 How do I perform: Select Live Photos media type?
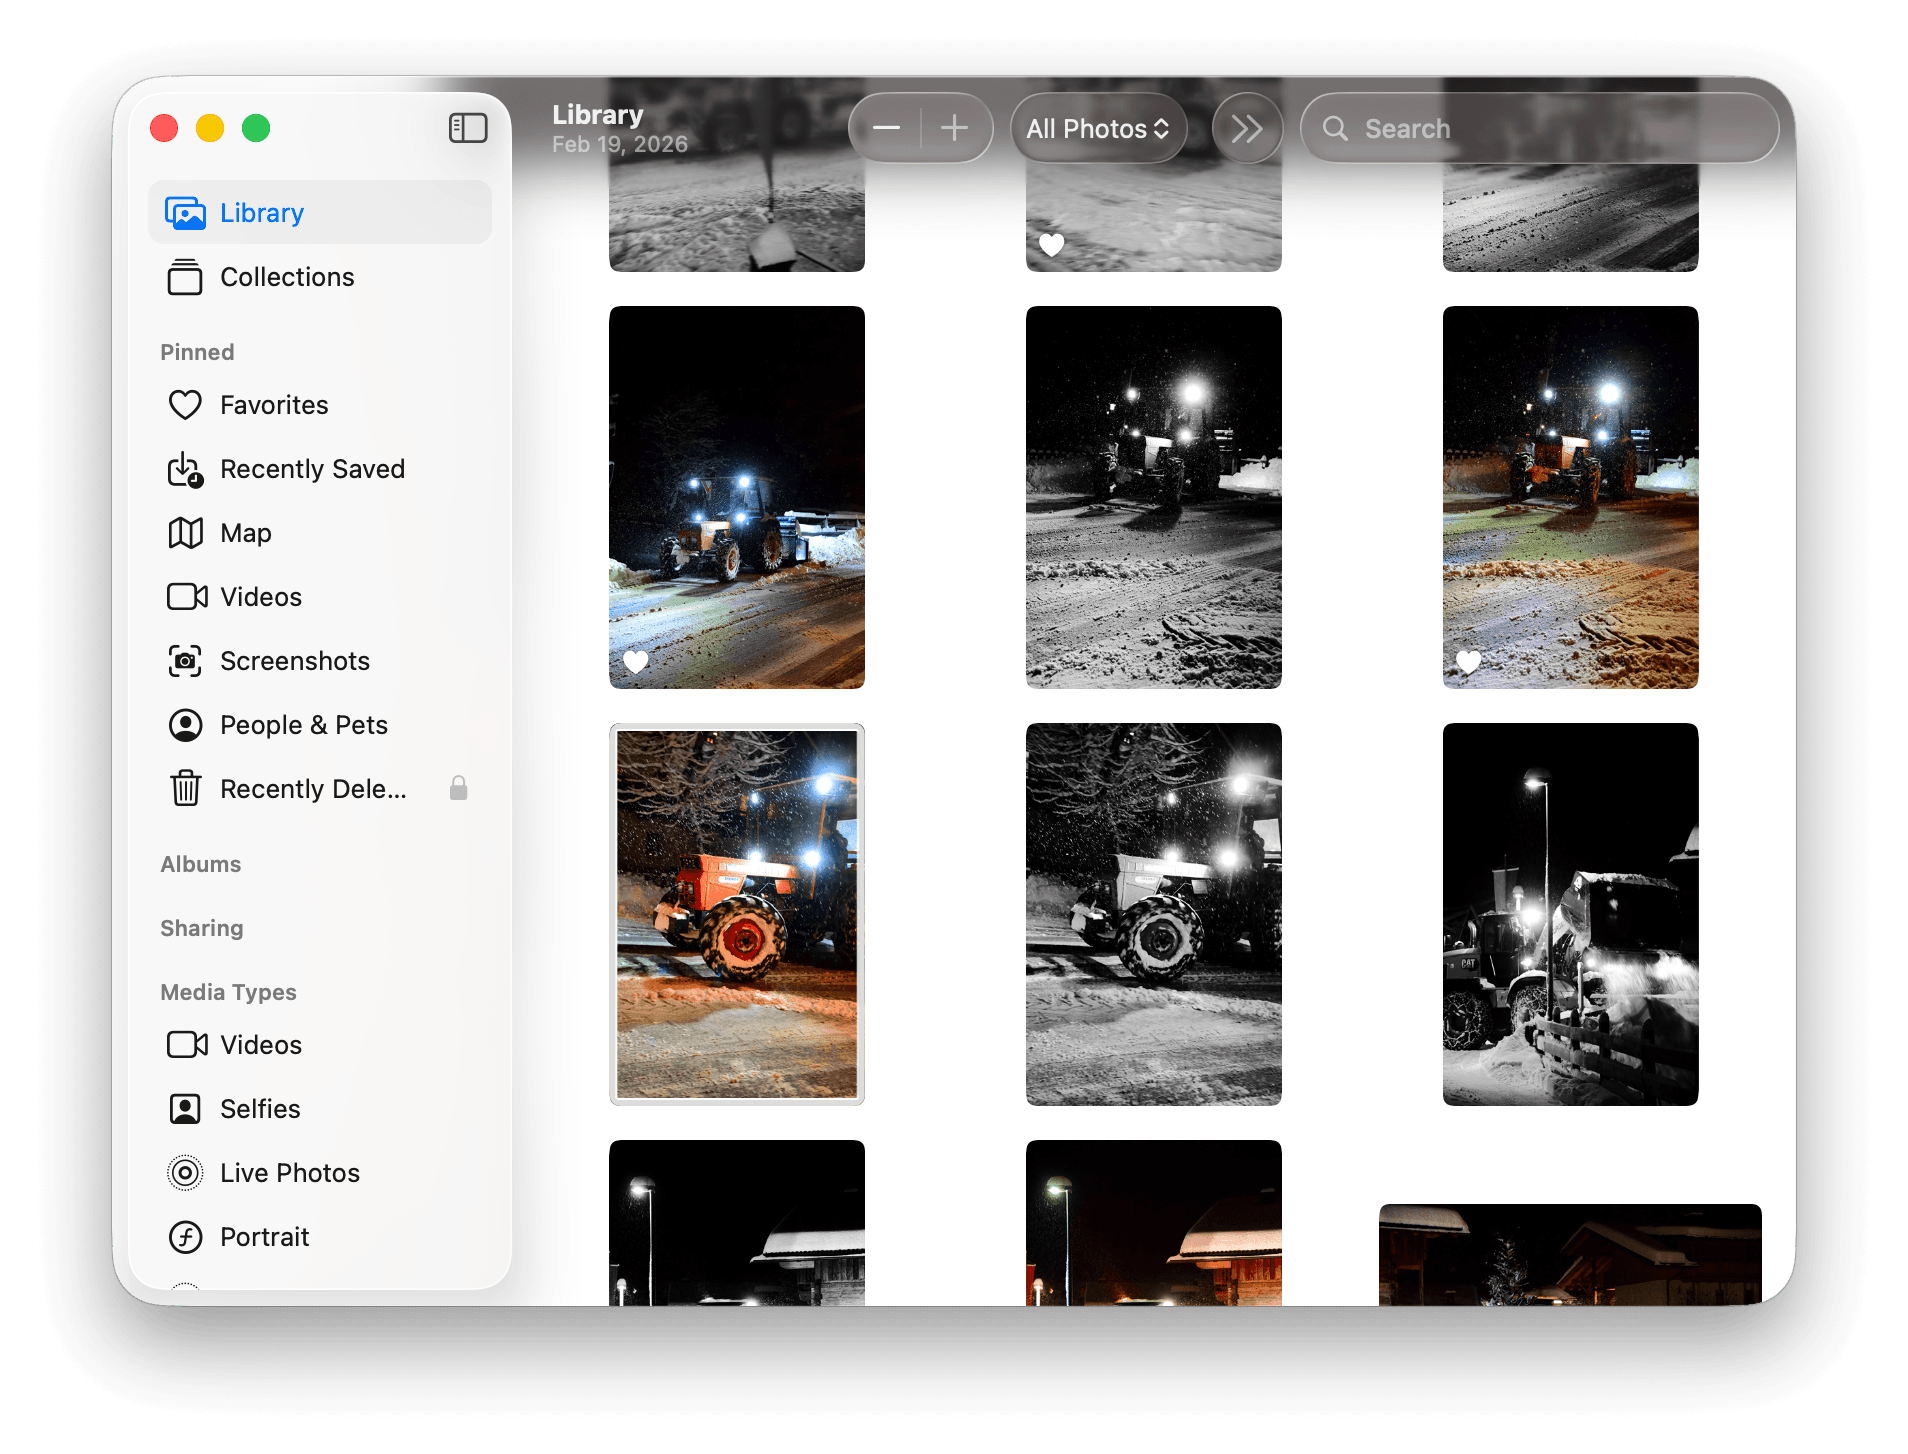(x=289, y=1172)
